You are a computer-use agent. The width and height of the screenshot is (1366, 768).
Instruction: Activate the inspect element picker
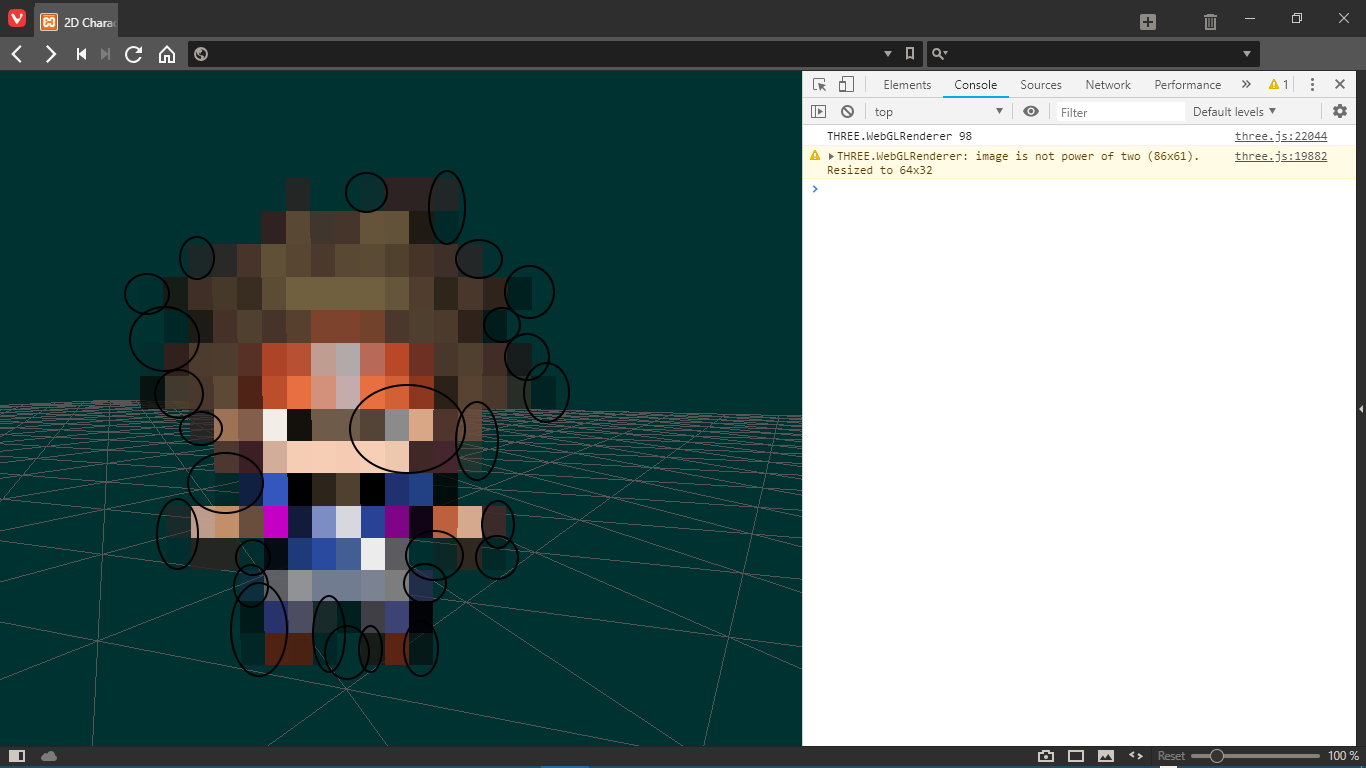(x=819, y=85)
